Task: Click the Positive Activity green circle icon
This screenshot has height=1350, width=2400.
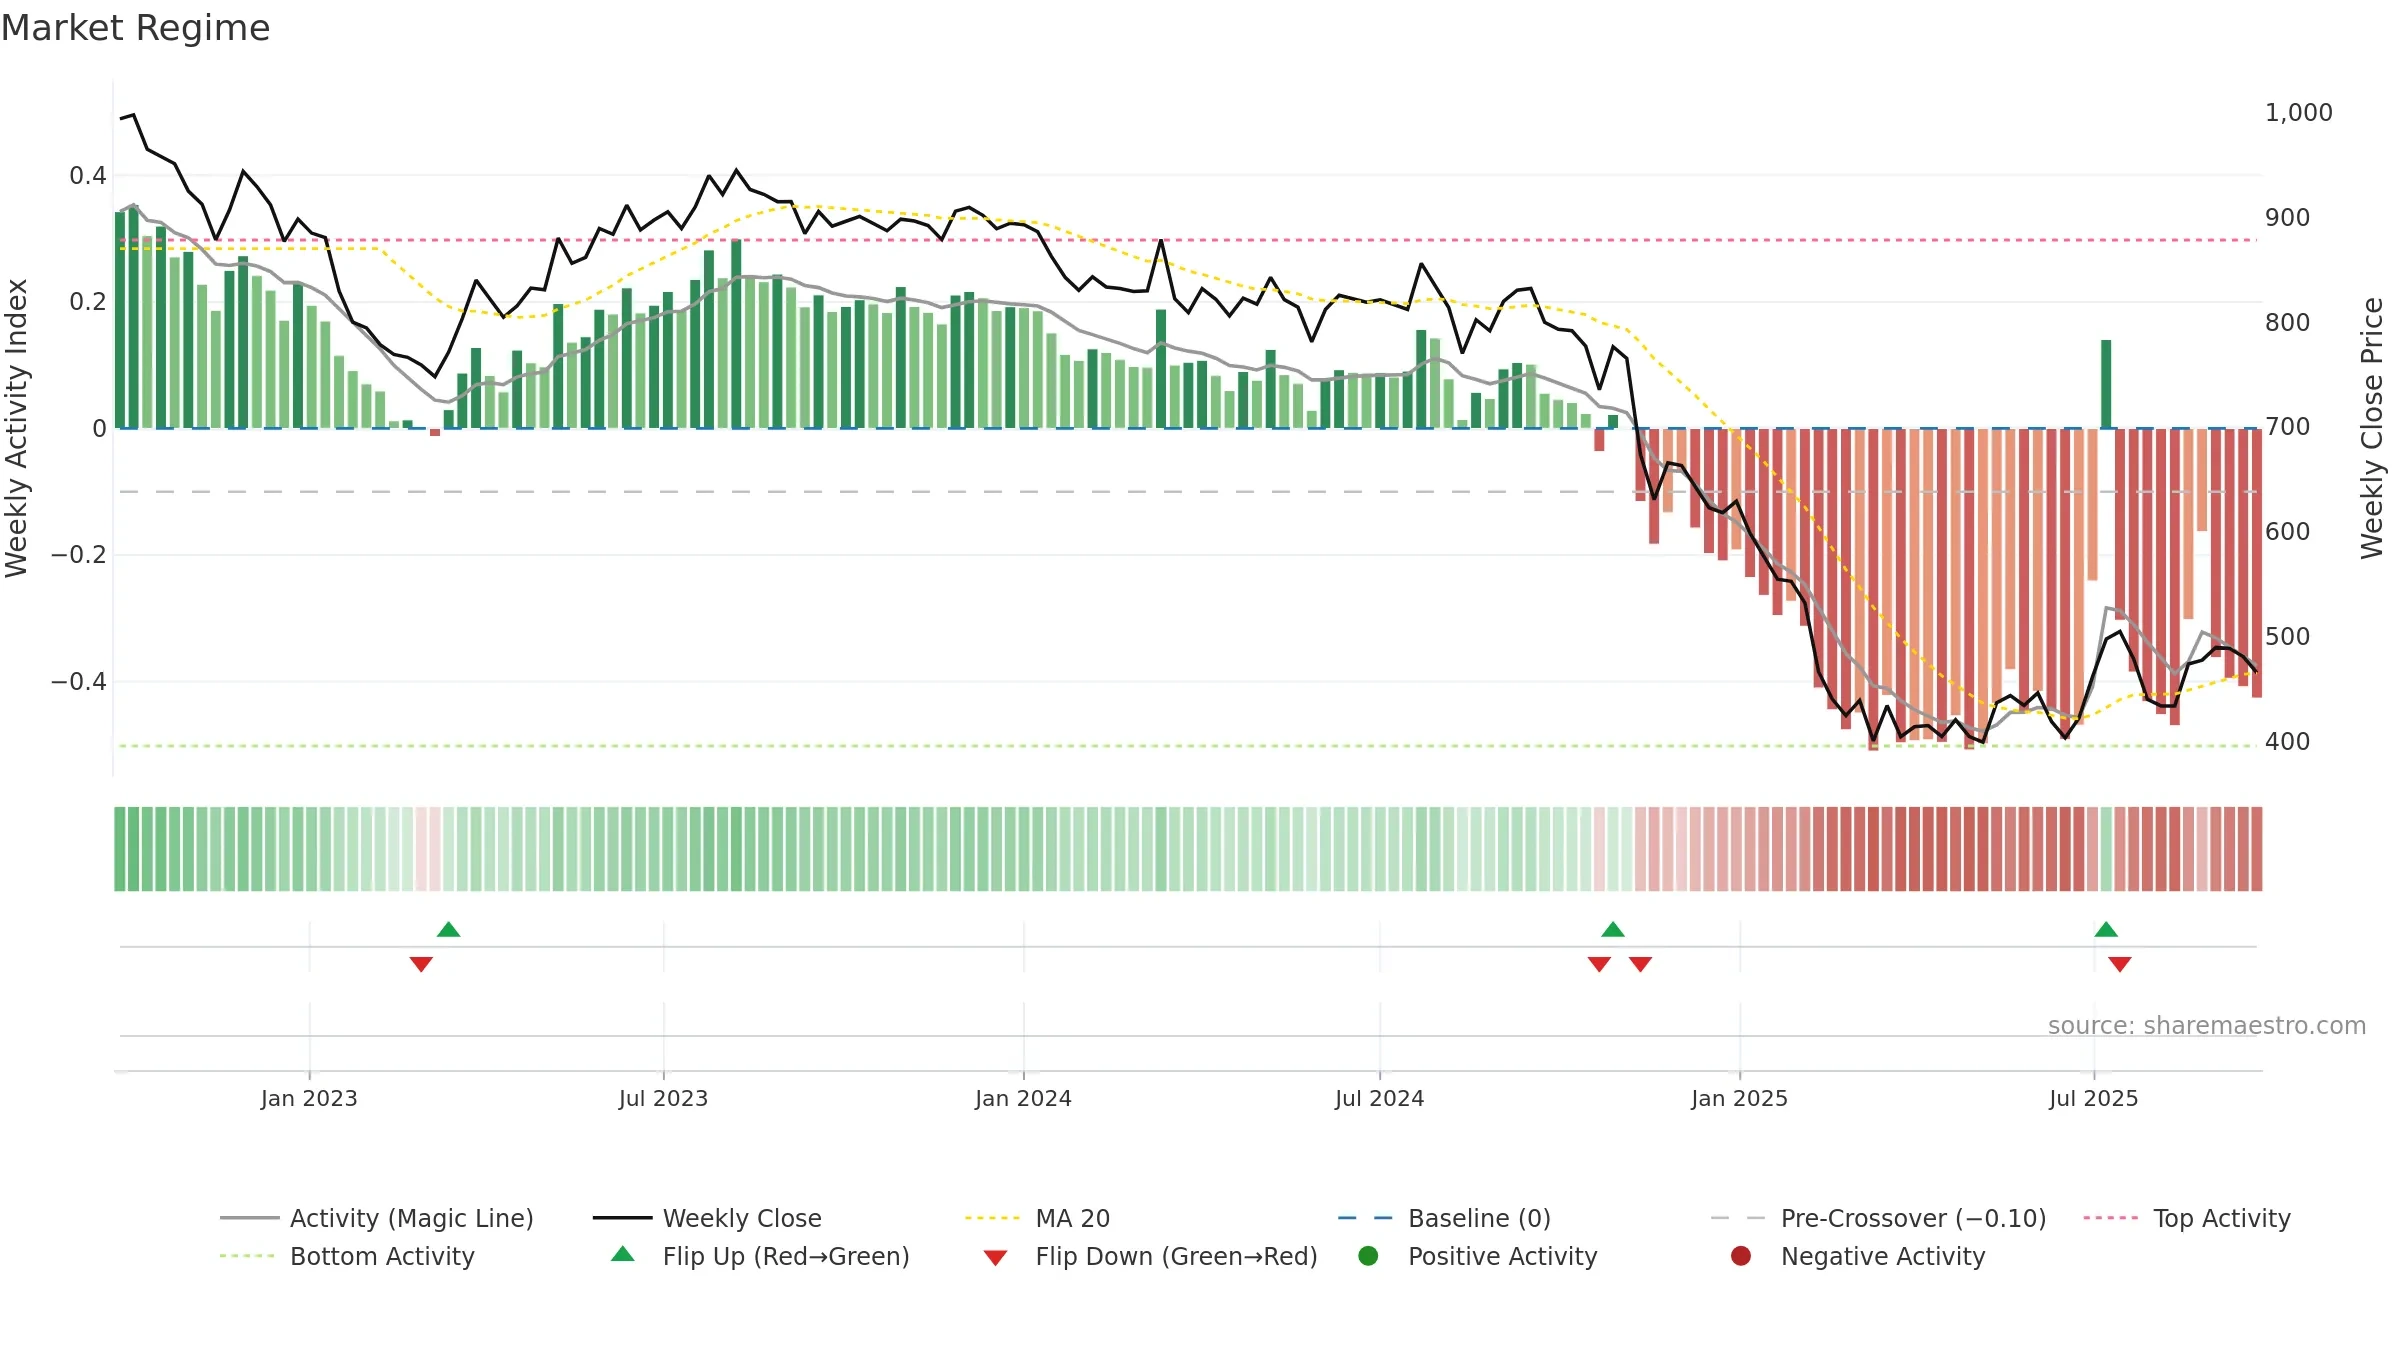Action: (1368, 1256)
